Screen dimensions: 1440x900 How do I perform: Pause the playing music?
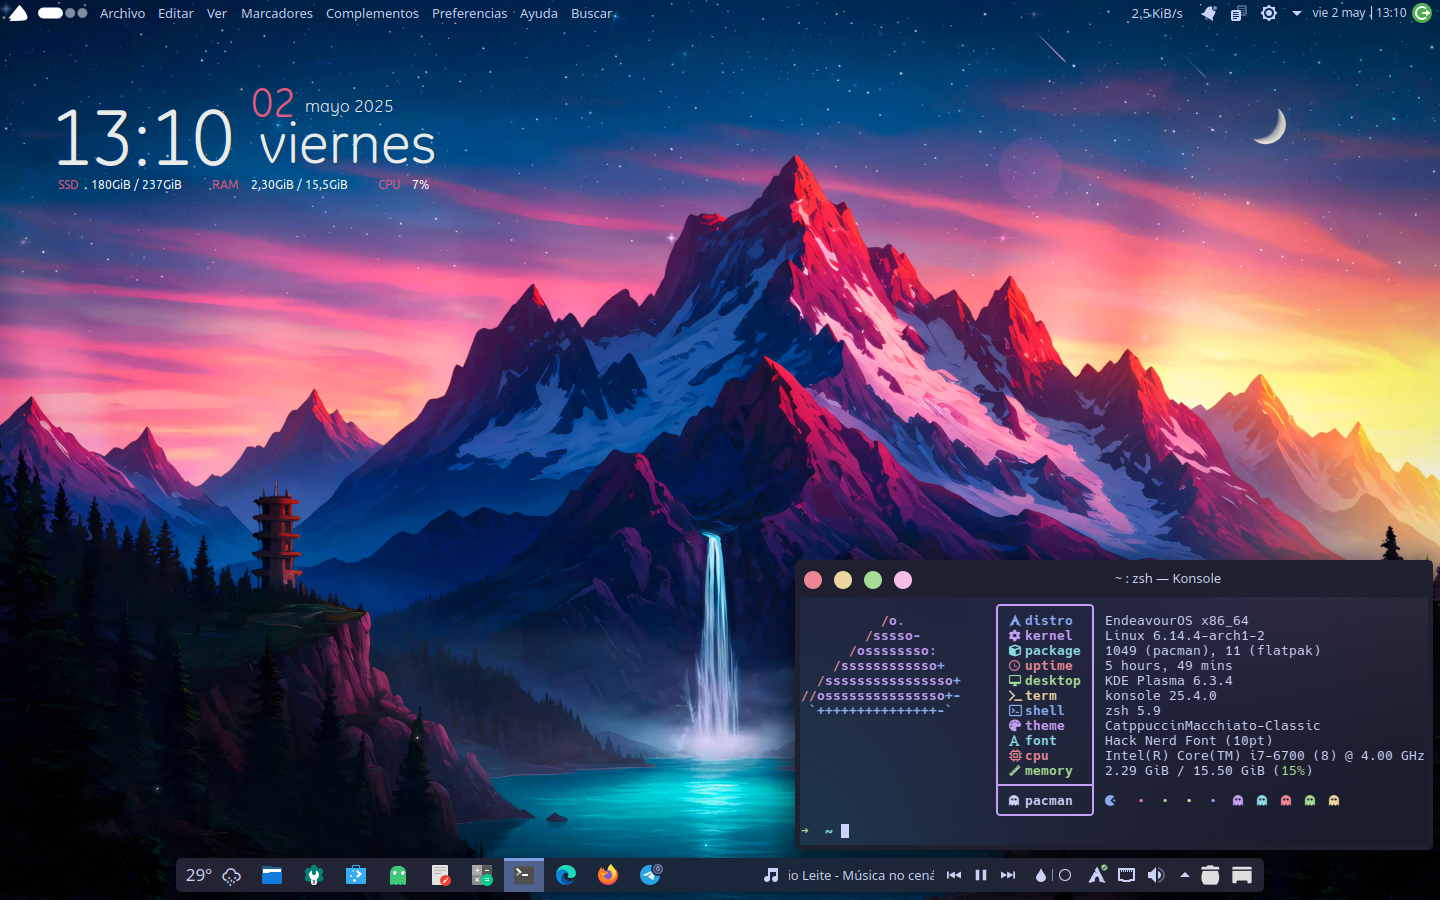tap(981, 875)
